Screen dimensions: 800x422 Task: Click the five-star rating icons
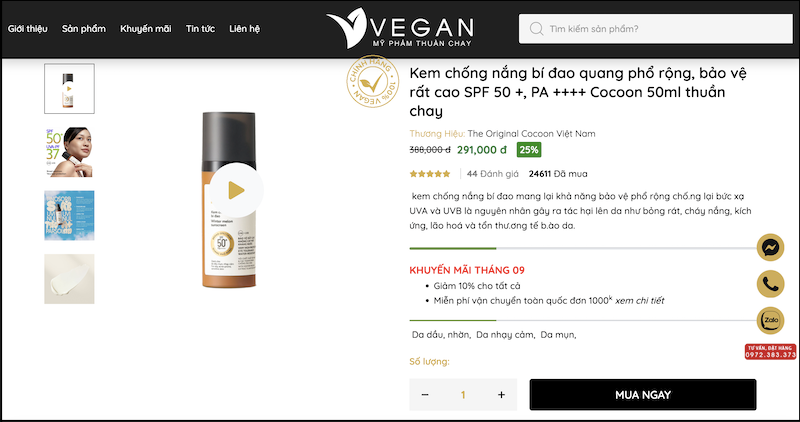[x=430, y=174]
